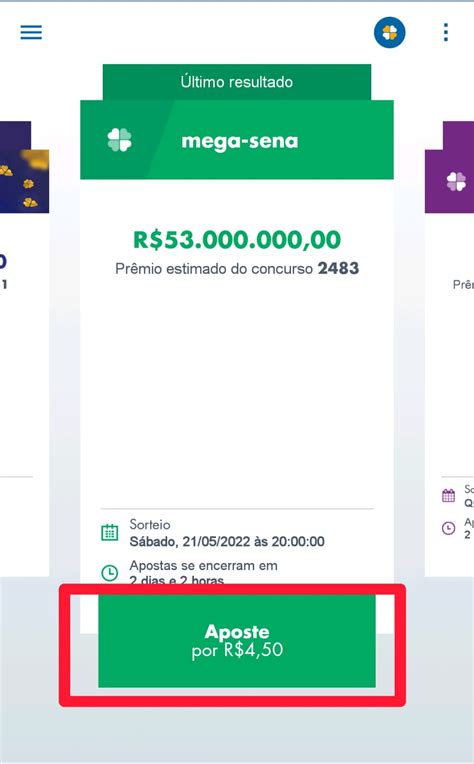Click the golden clovers image on left card
Viewport: 474px width, 764px height.
pos(24,181)
